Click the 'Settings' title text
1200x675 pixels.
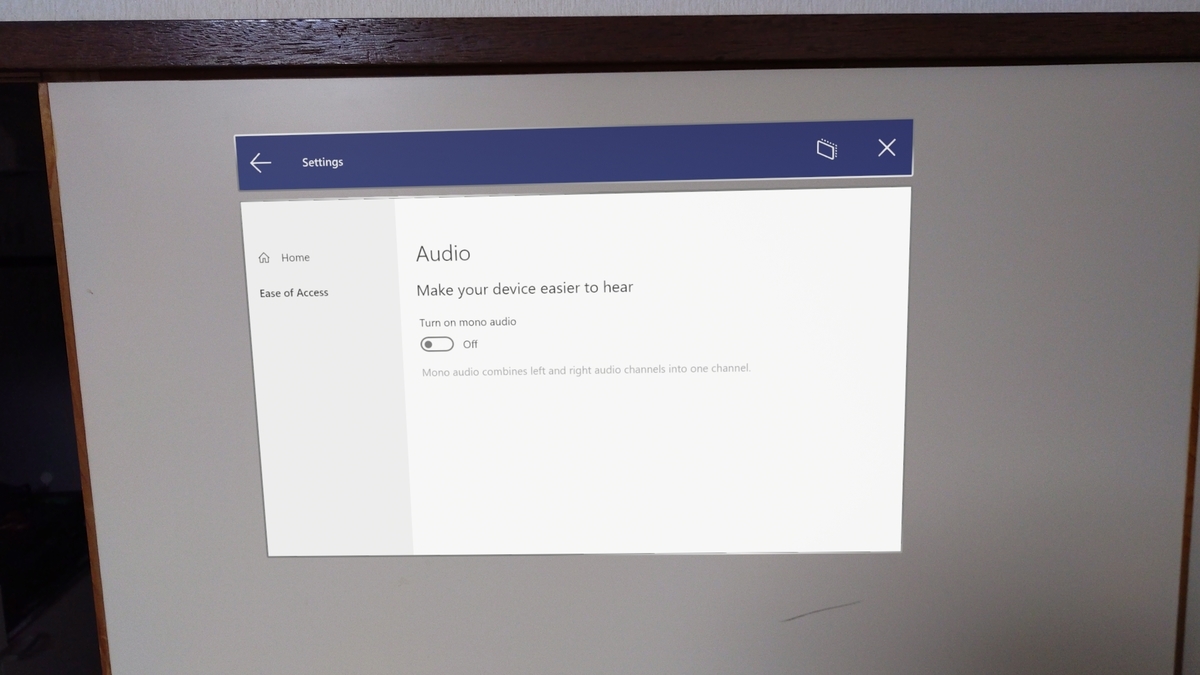coord(322,162)
